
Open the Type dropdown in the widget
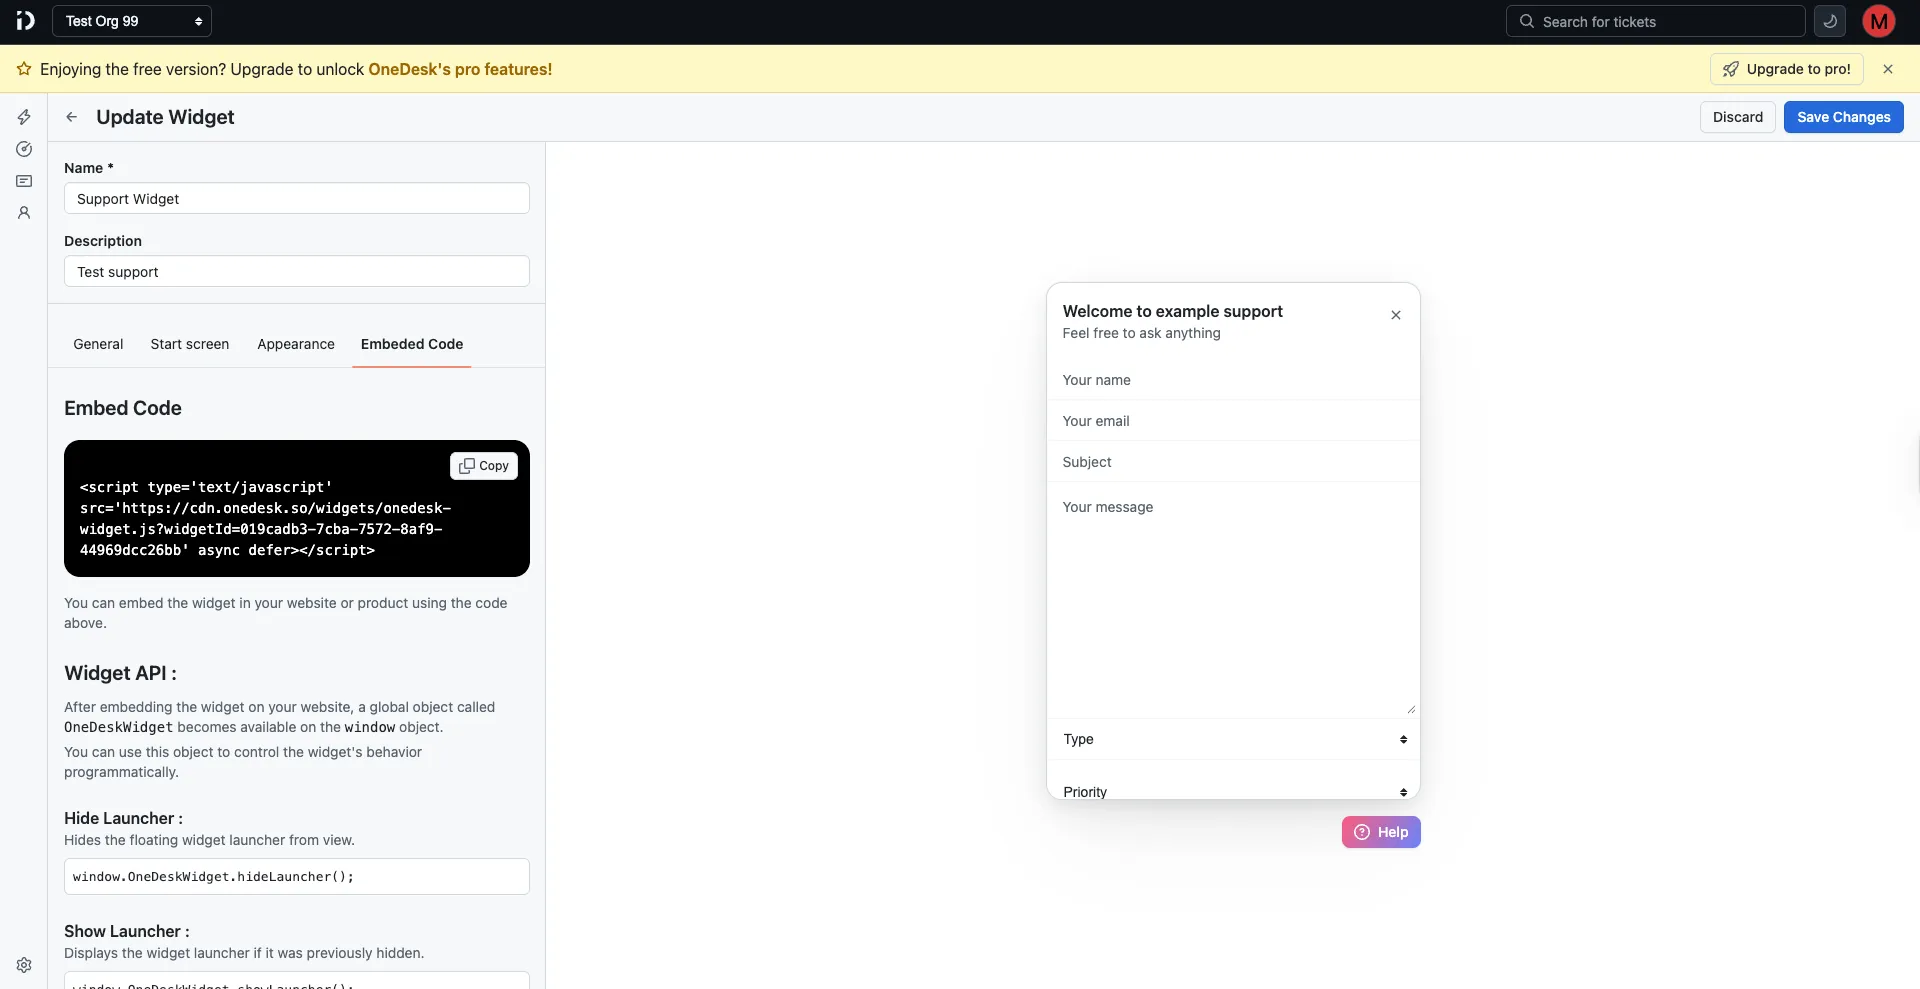coord(1232,739)
